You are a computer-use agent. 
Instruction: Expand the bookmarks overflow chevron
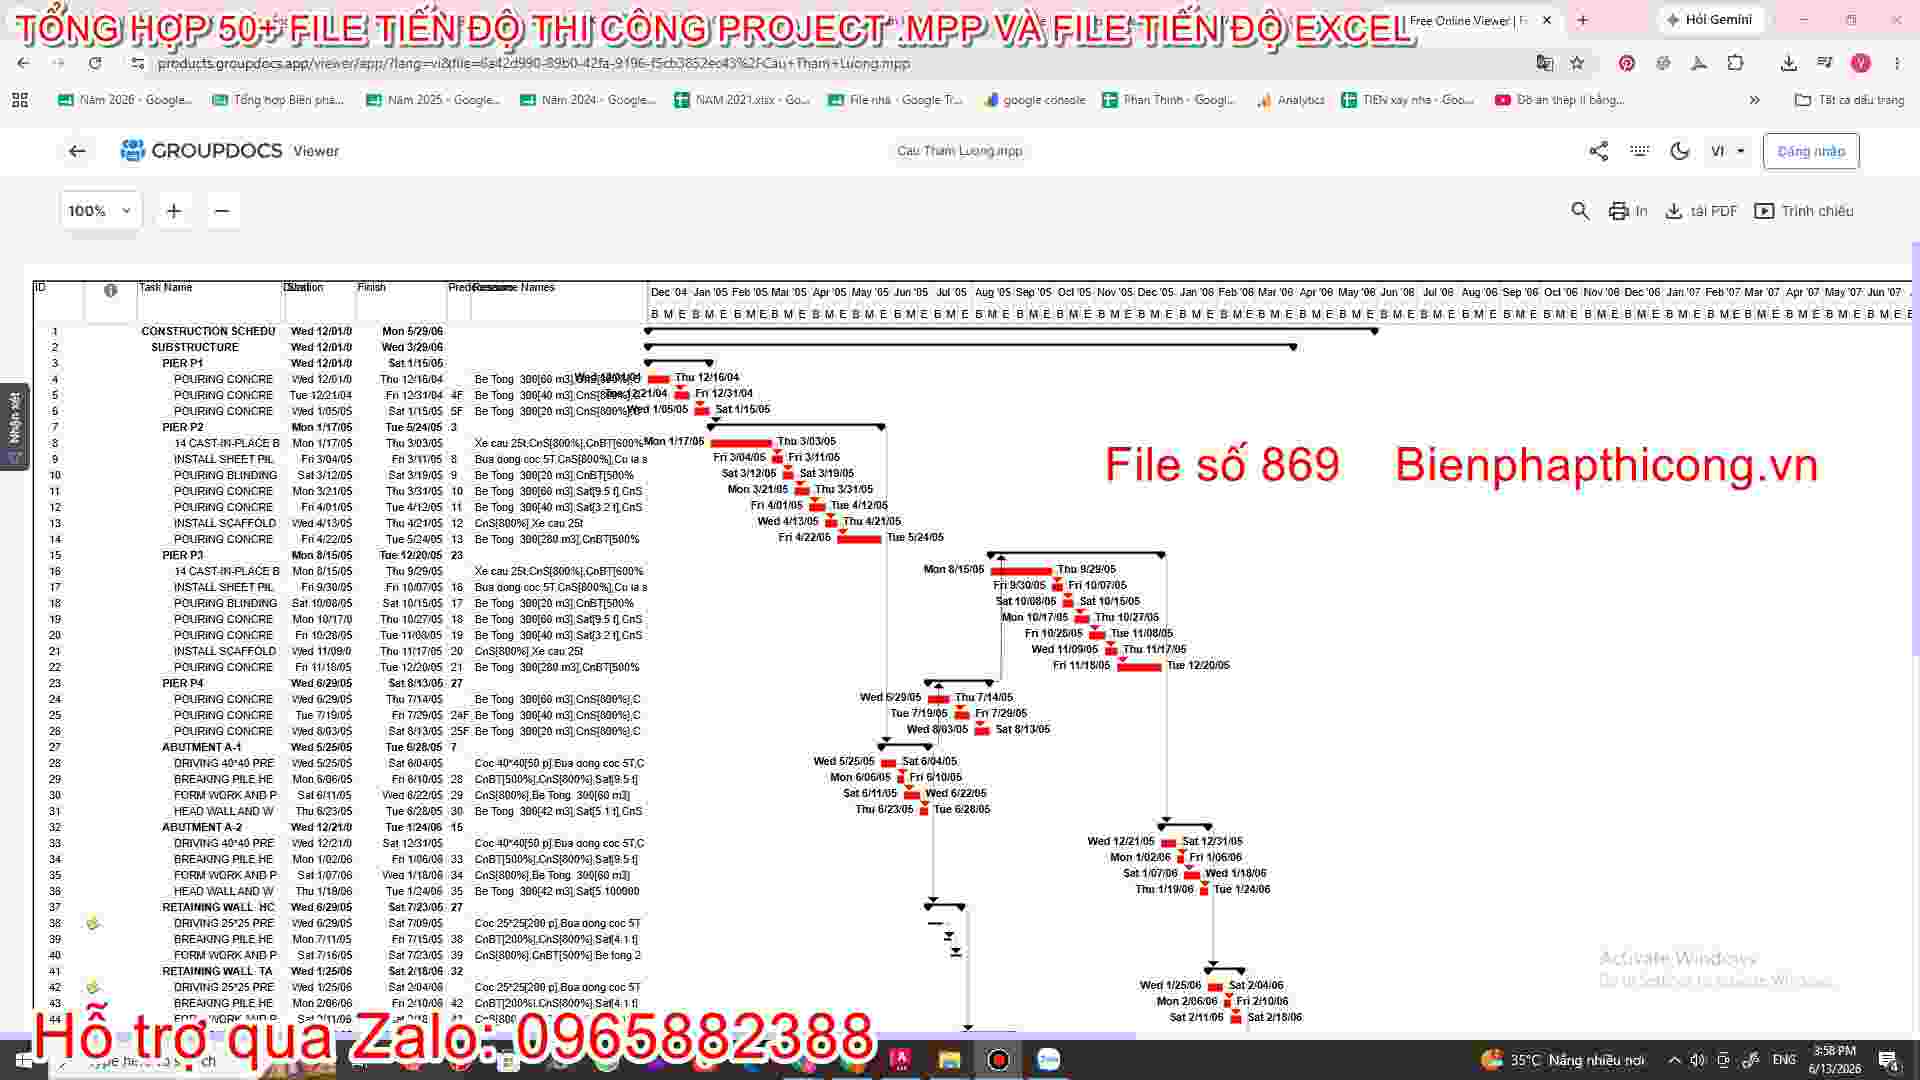(1754, 100)
